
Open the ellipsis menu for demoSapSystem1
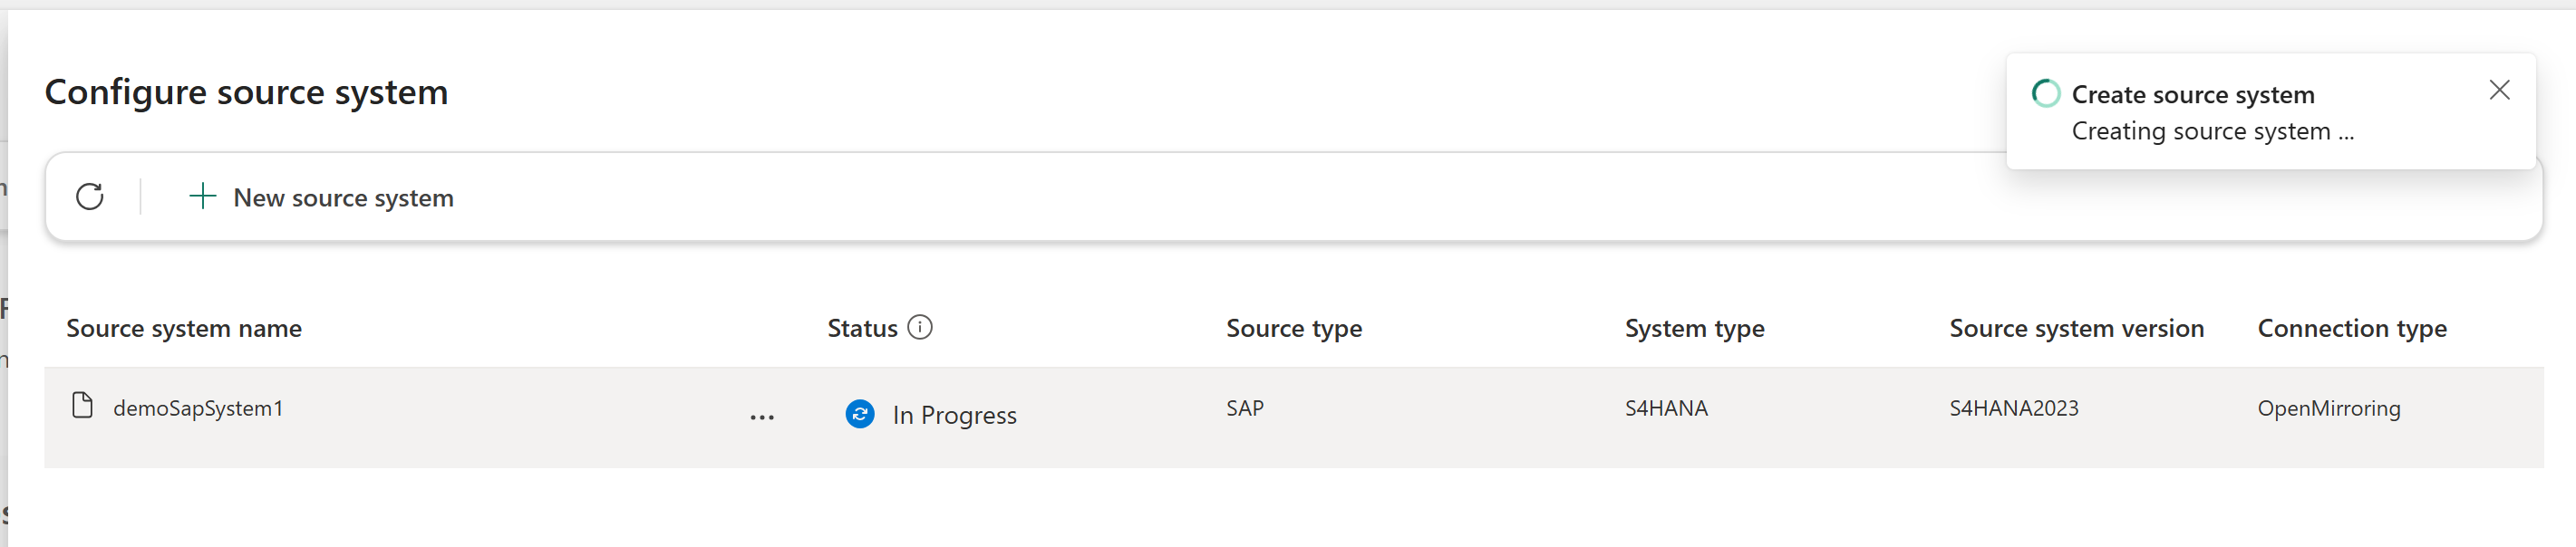[762, 417]
